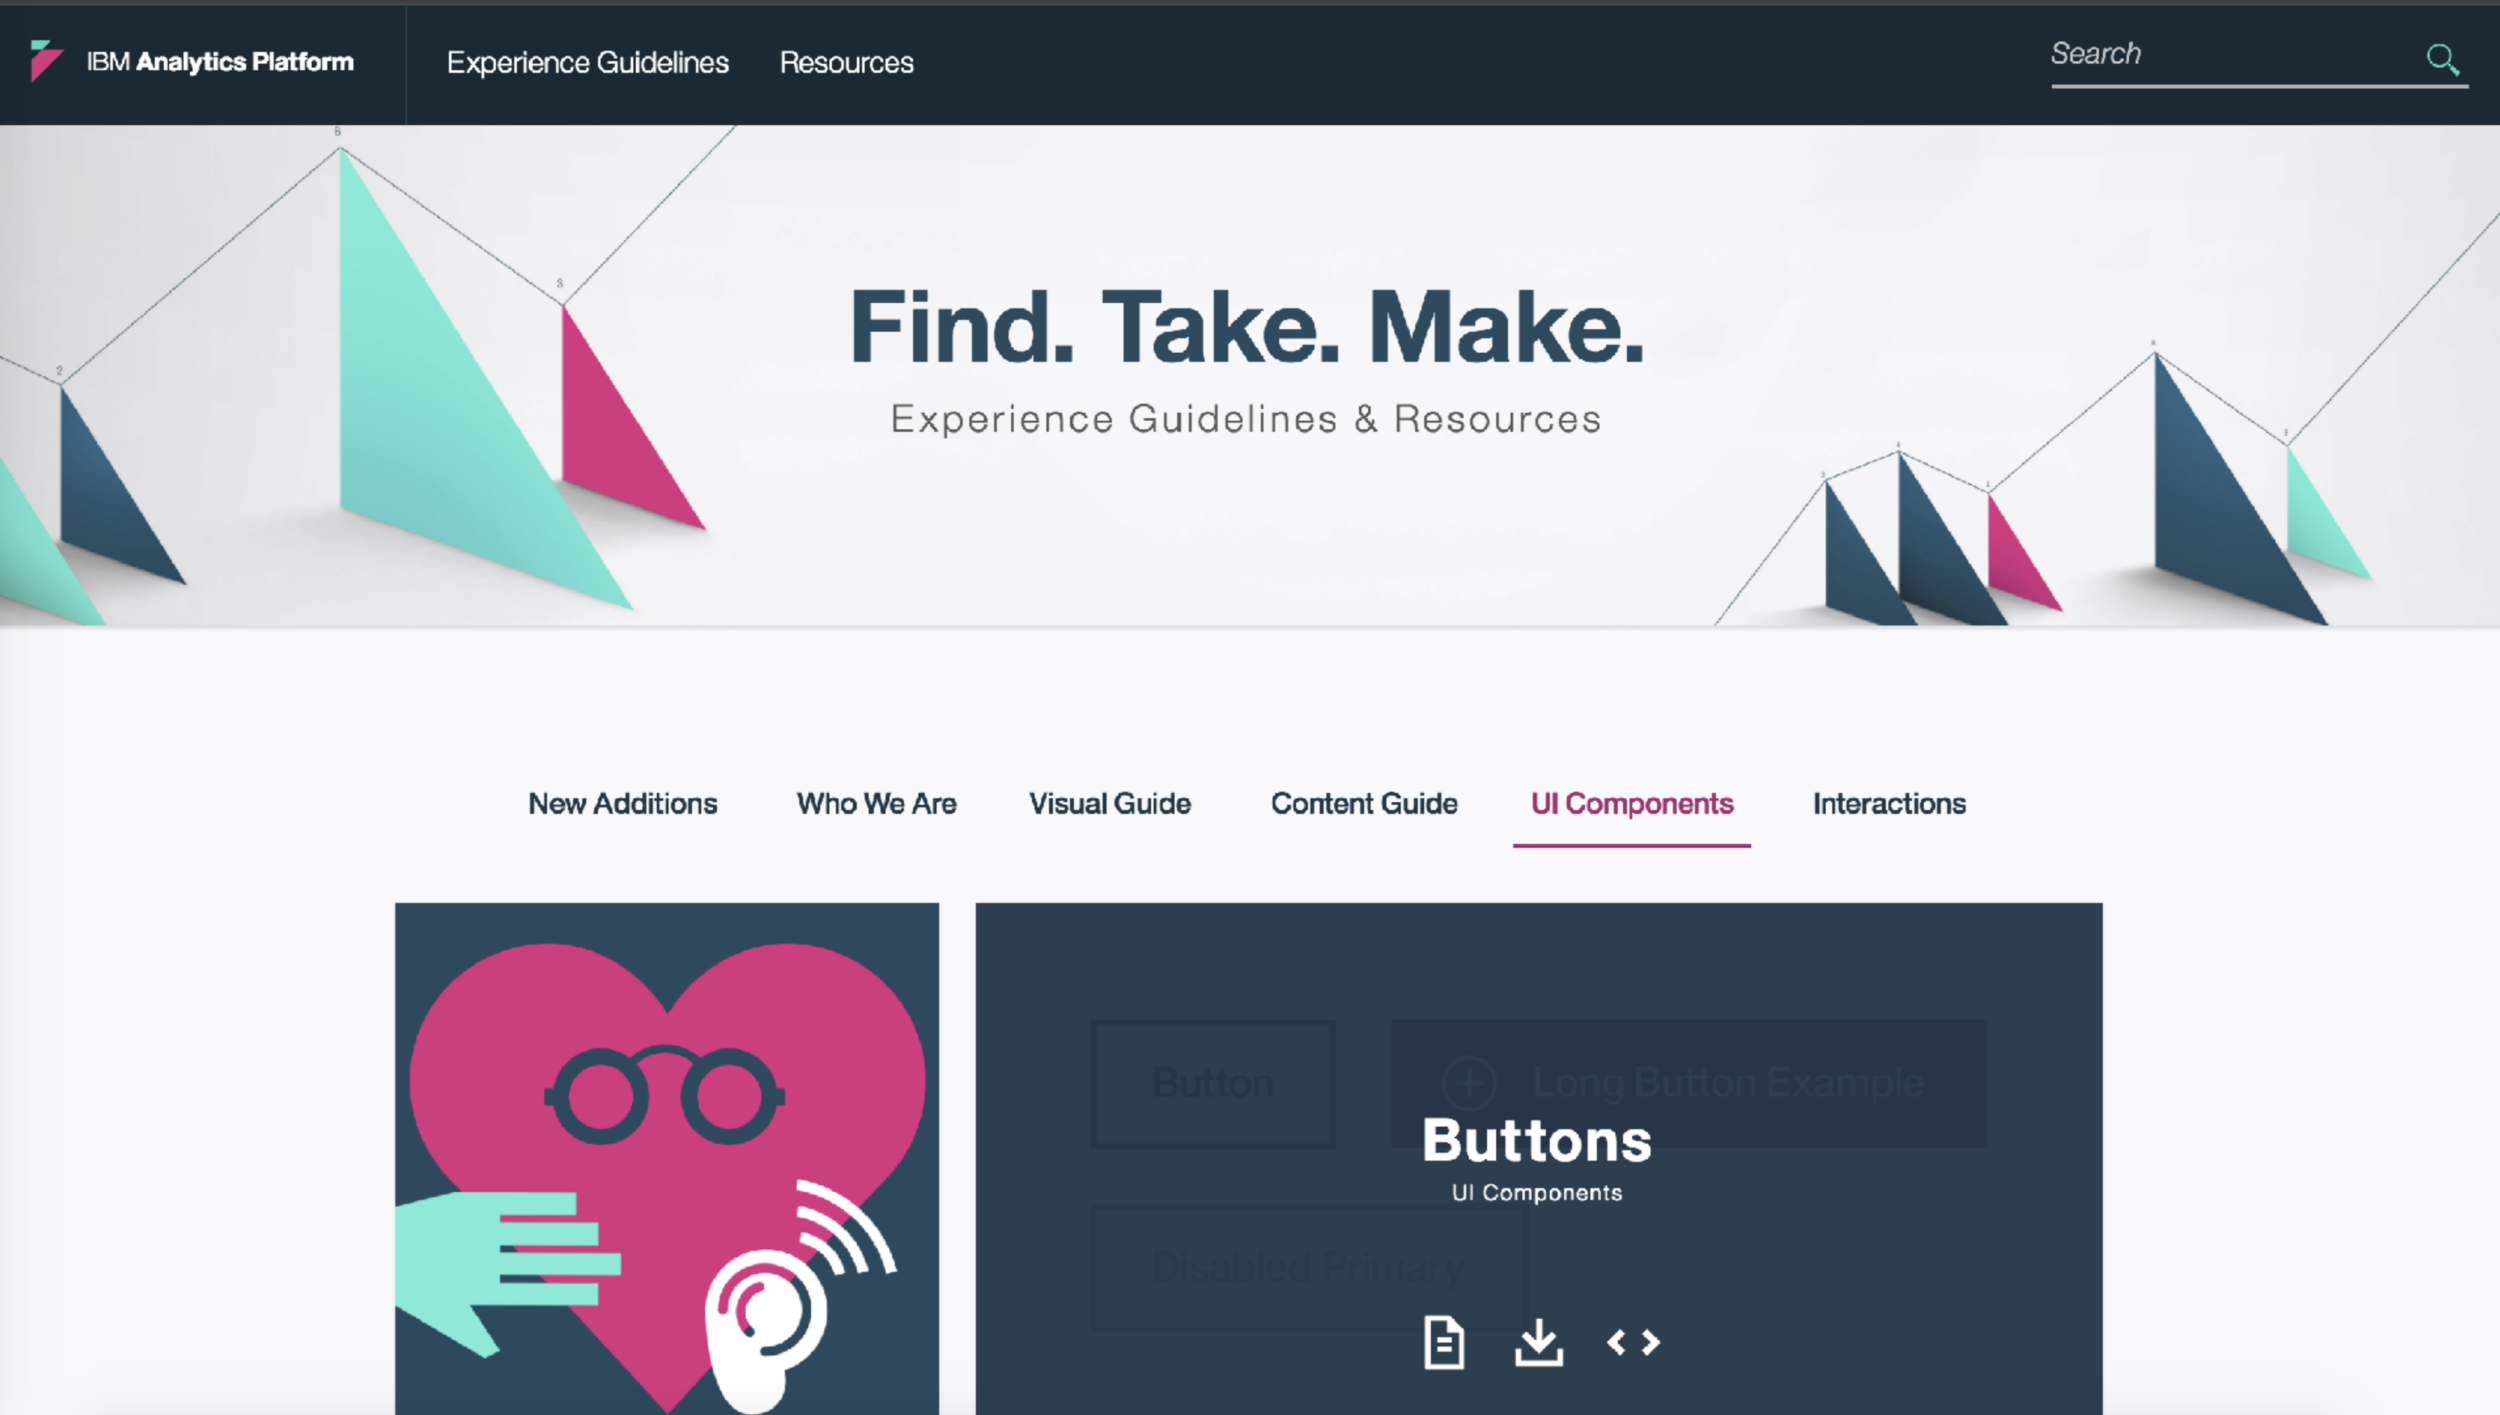Click the Find. Take. Make. hero heading
2500x1415 pixels.
(1246, 327)
